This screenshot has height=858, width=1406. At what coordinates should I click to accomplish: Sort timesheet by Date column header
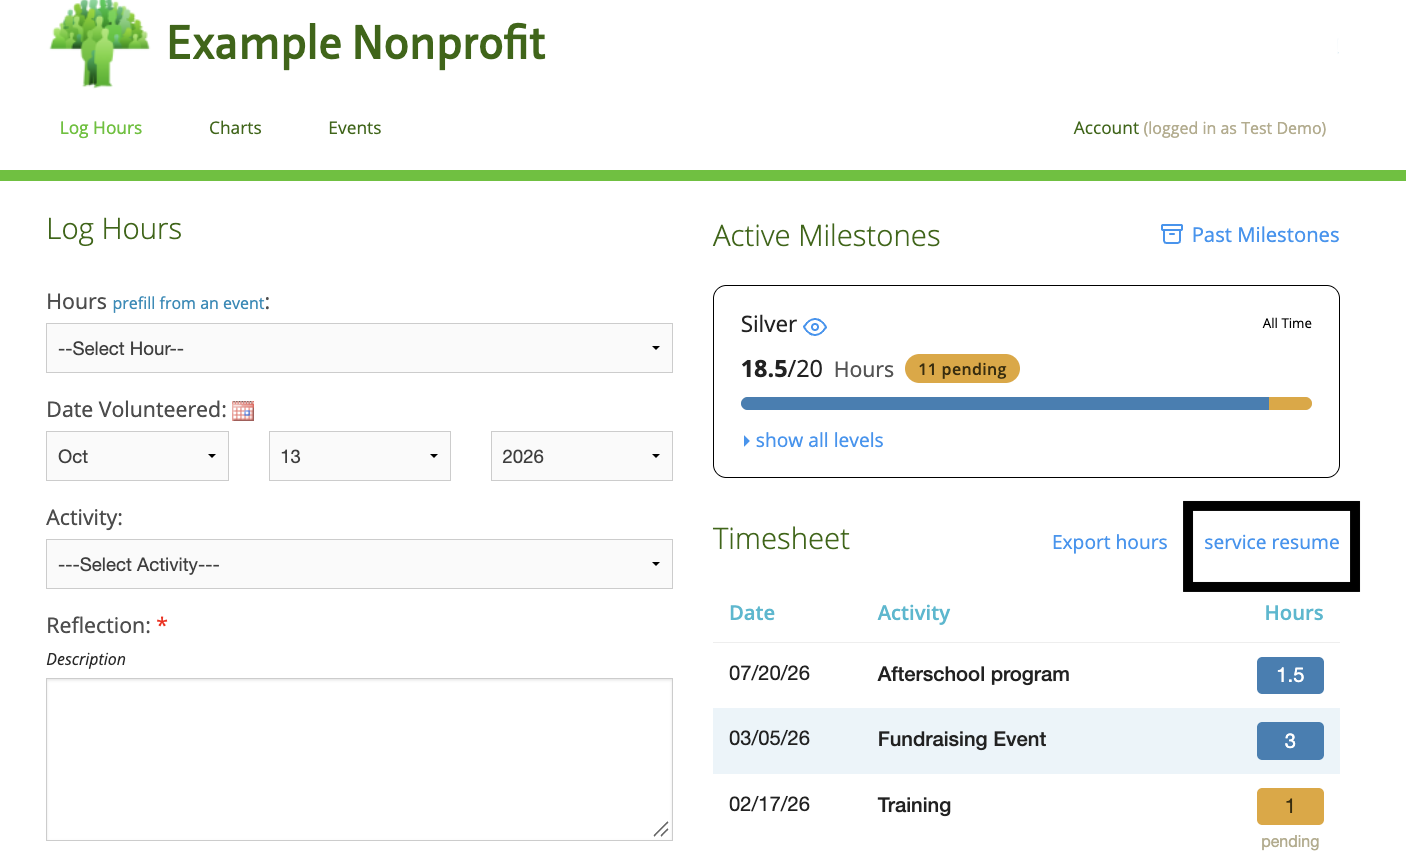[752, 613]
